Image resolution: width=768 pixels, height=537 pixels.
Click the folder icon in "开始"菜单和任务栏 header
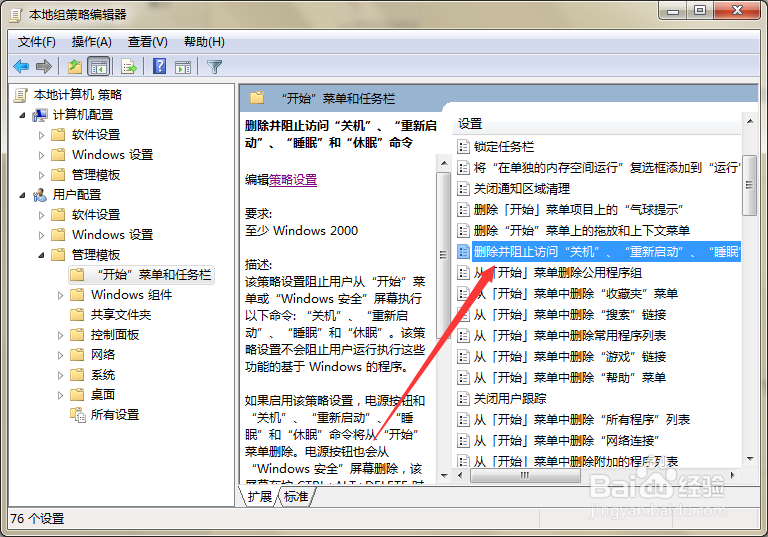pyautogui.click(x=257, y=98)
